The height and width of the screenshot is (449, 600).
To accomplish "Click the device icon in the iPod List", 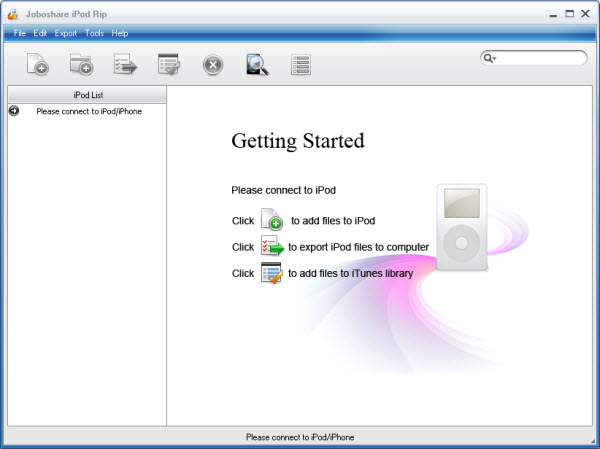I will tap(14, 111).
